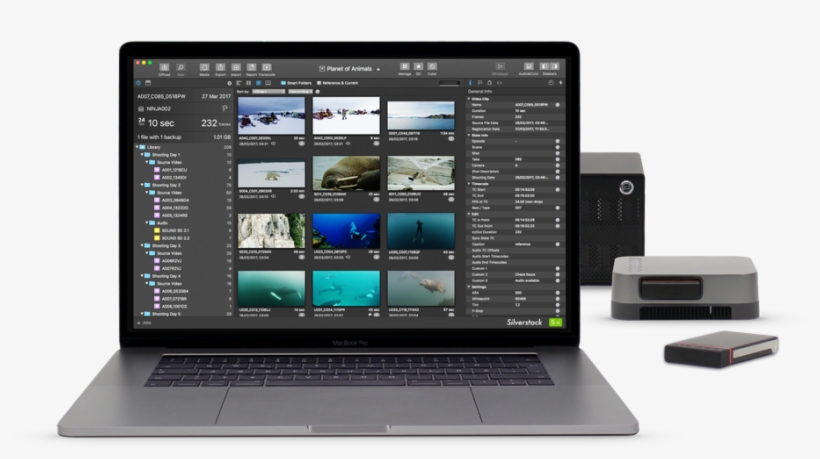Click the Offload toolbar icon
The width and height of the screenshot is (820, 459).
164,67
